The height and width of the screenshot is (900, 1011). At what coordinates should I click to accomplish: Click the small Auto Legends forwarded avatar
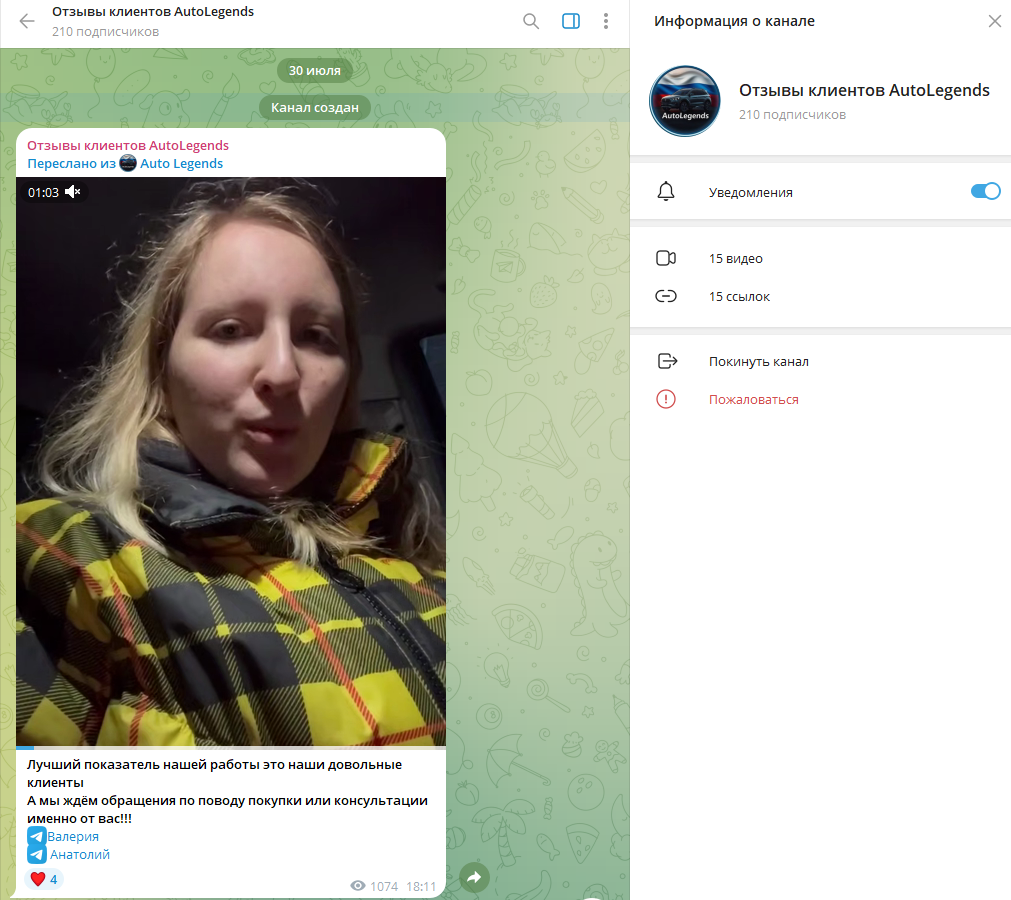[128, 163]
